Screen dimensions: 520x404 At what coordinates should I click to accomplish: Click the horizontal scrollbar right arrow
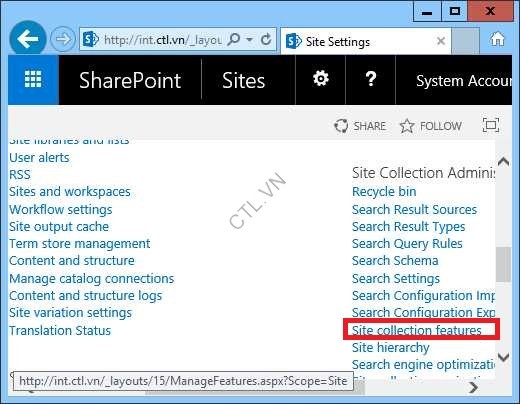[473, 387]
